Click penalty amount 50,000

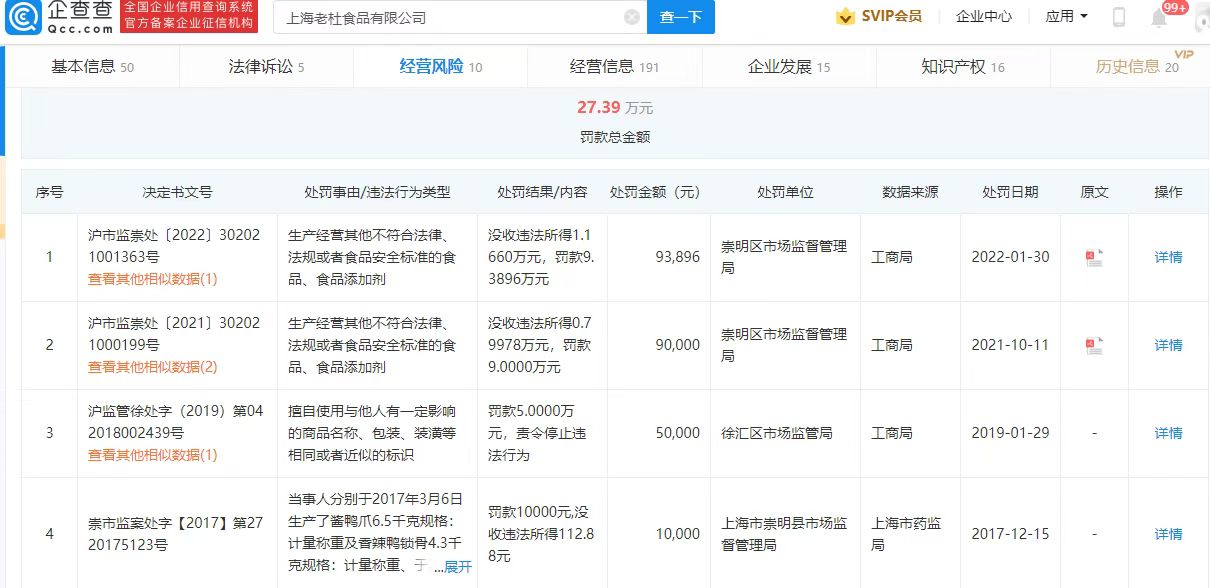pos(677,433)
